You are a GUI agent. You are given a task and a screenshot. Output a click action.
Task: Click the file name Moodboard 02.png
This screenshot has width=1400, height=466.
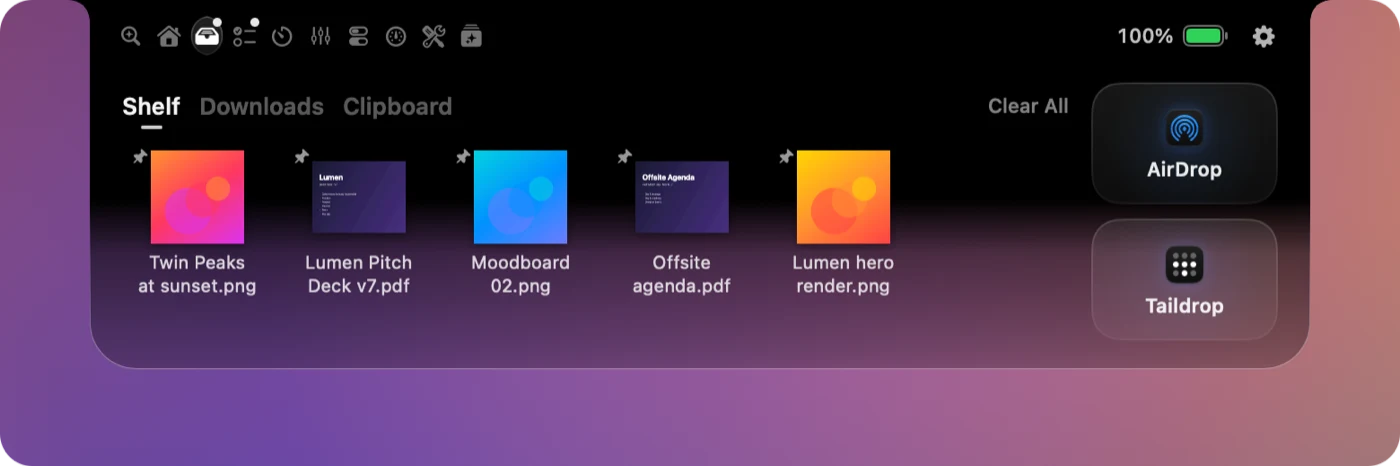coord(520,275)
